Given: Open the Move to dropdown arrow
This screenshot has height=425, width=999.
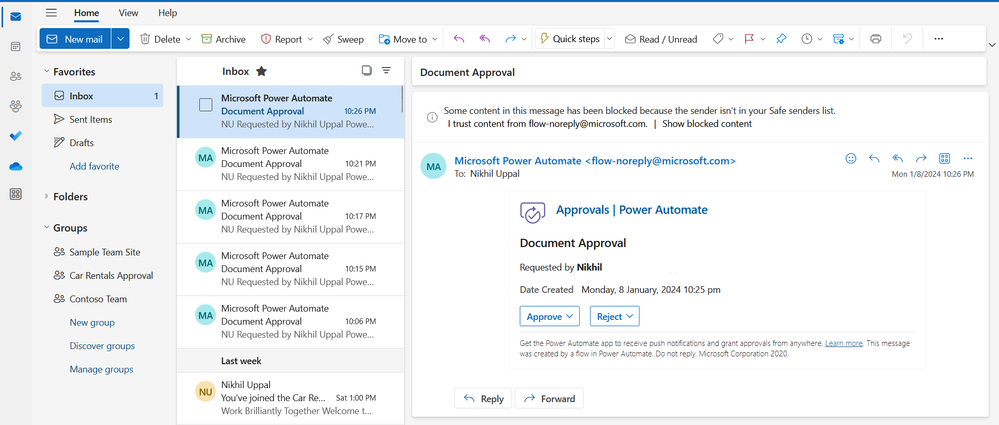Looking at the screenshot, I should pos(435,39).
